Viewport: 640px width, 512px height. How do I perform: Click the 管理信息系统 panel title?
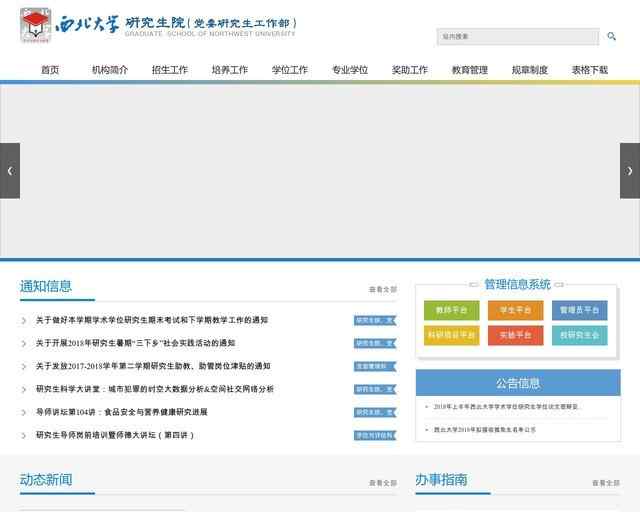tap(517, 284)
